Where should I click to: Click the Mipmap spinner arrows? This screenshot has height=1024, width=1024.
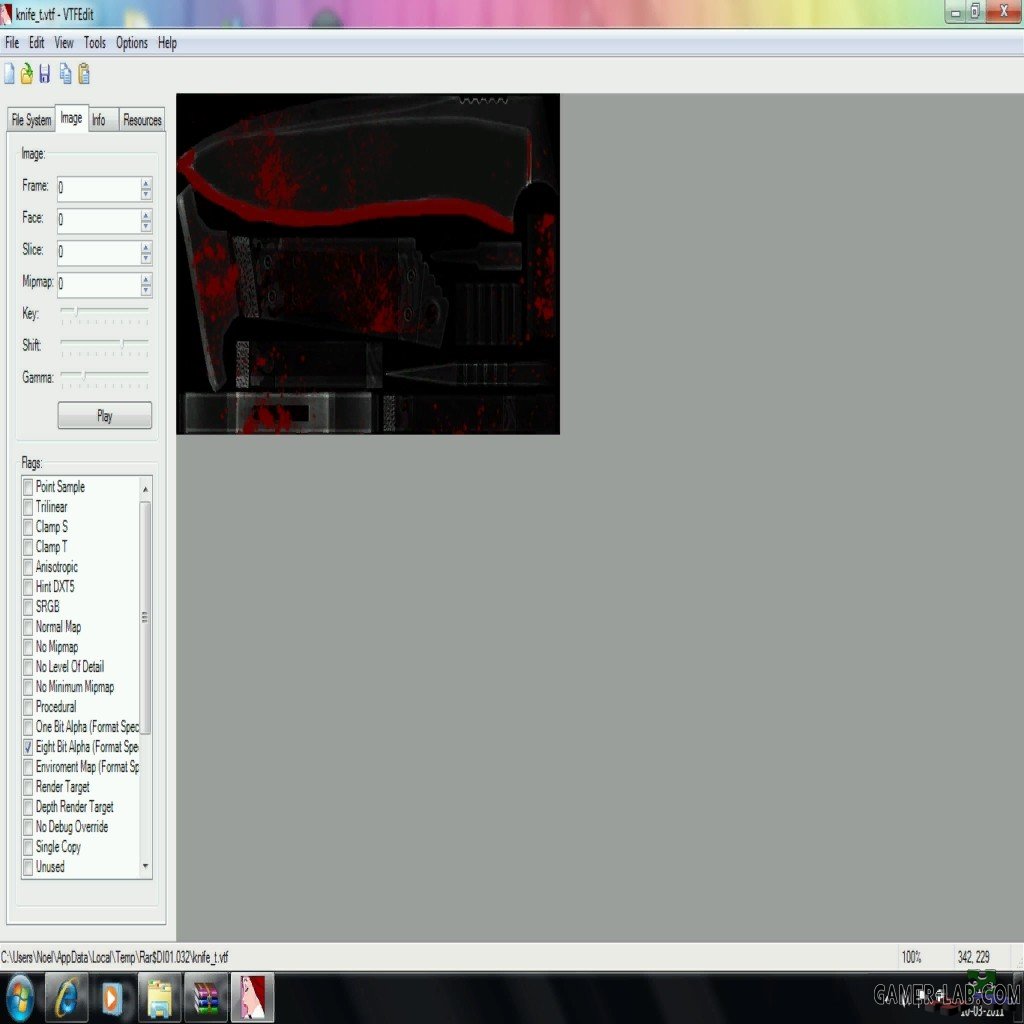[x=146, y=284]
